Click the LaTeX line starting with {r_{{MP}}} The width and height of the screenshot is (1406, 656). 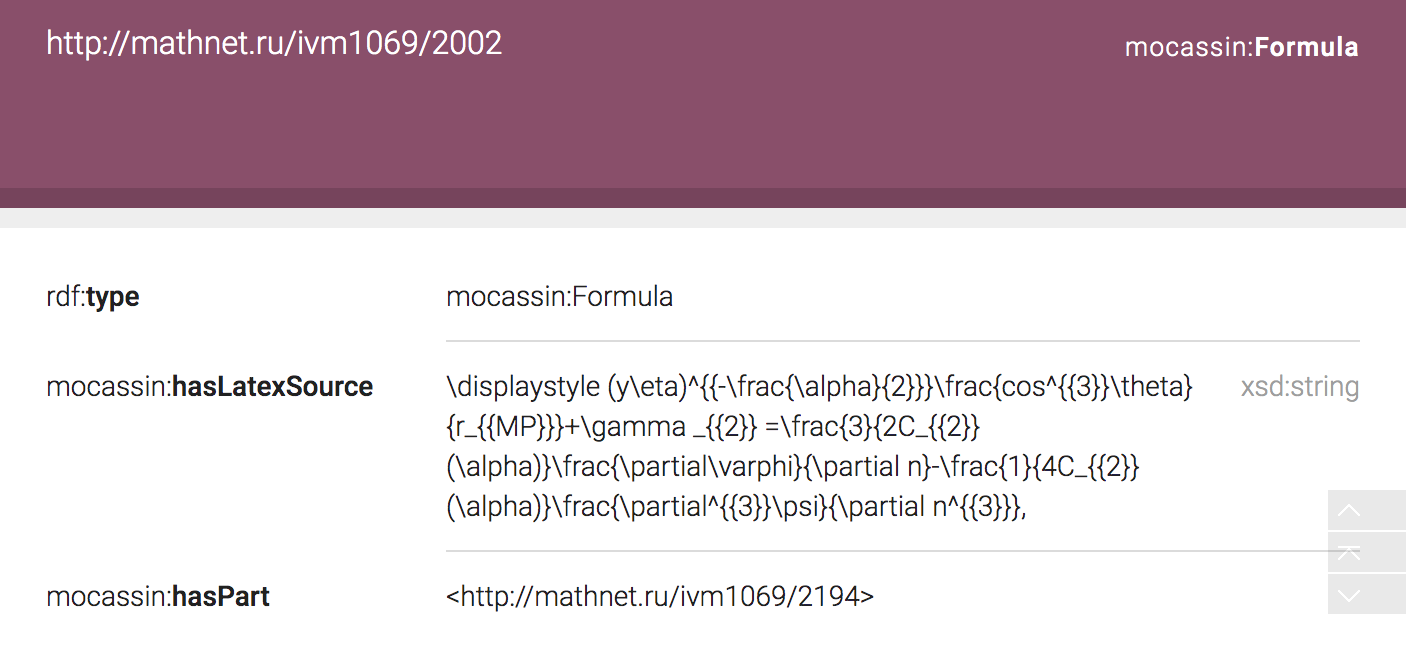713,427
